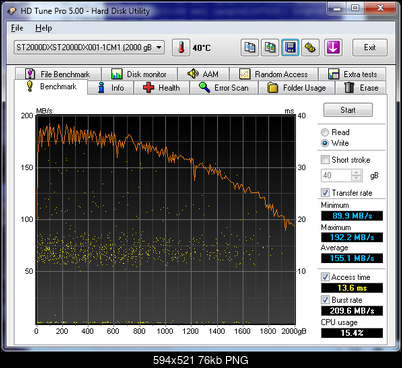The width and height of the screenshot is (402, 368).
Task: Click the temperature thermometer icon
Action: (x=181, y=48)
